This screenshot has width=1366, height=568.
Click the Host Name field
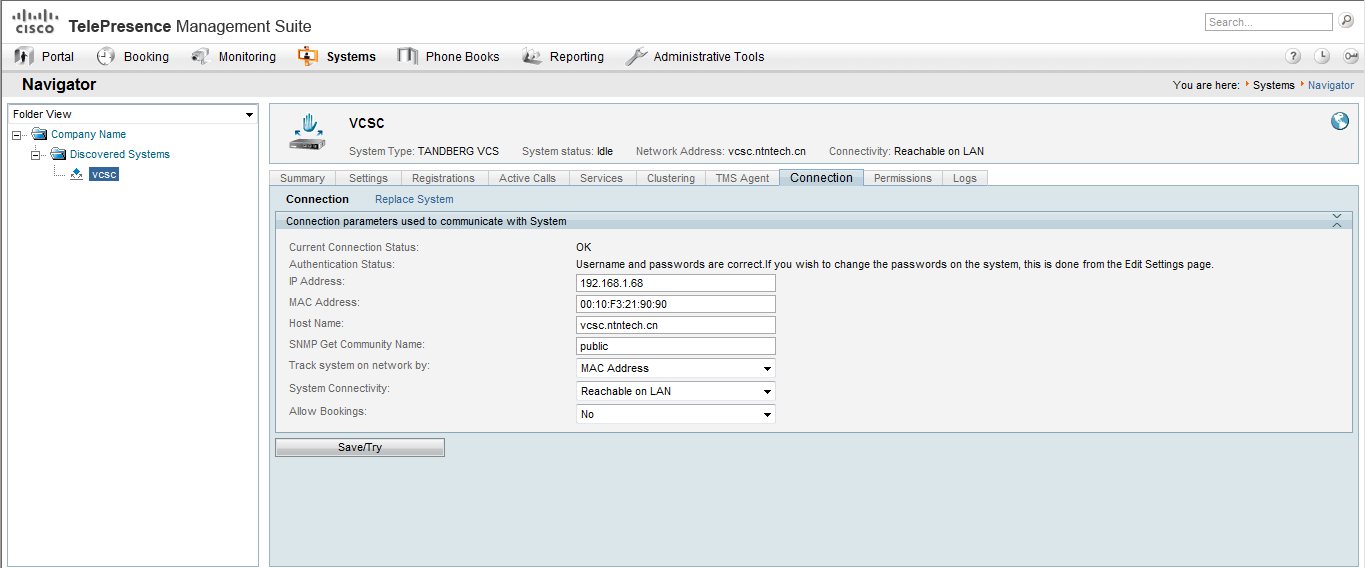click(676, 325)
